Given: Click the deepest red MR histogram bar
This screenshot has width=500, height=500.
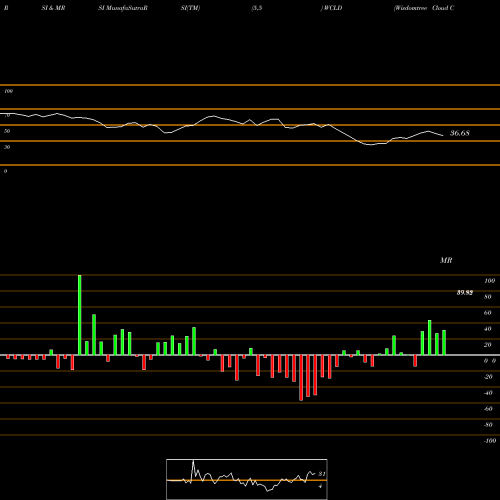Looking at the screenshot, I should (301, 378).
